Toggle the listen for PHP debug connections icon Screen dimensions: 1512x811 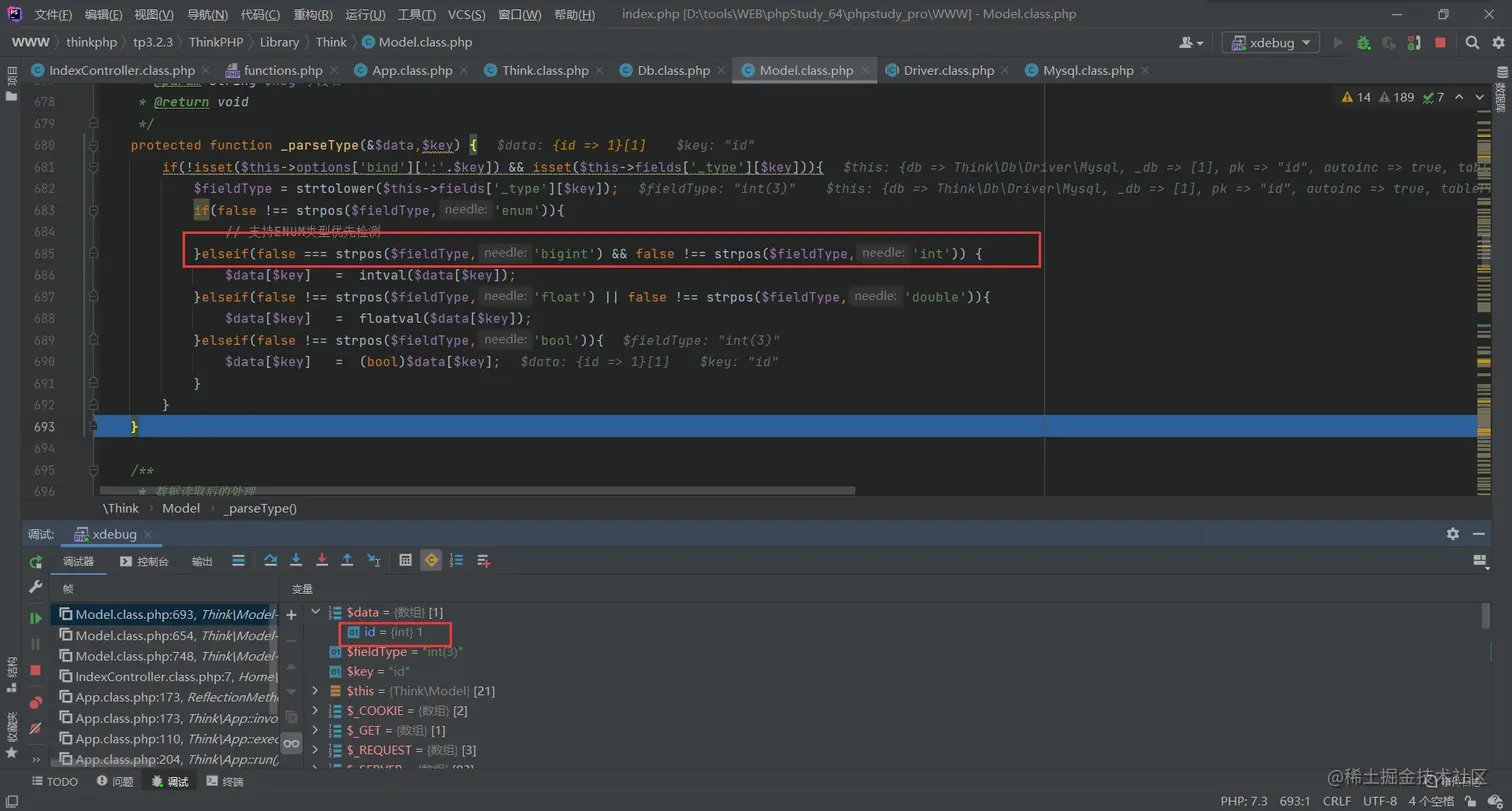coord(1414,42)
